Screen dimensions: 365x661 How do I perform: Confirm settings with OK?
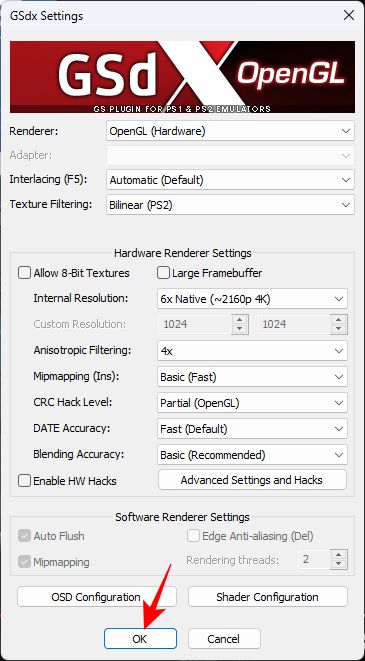[140, 639]
